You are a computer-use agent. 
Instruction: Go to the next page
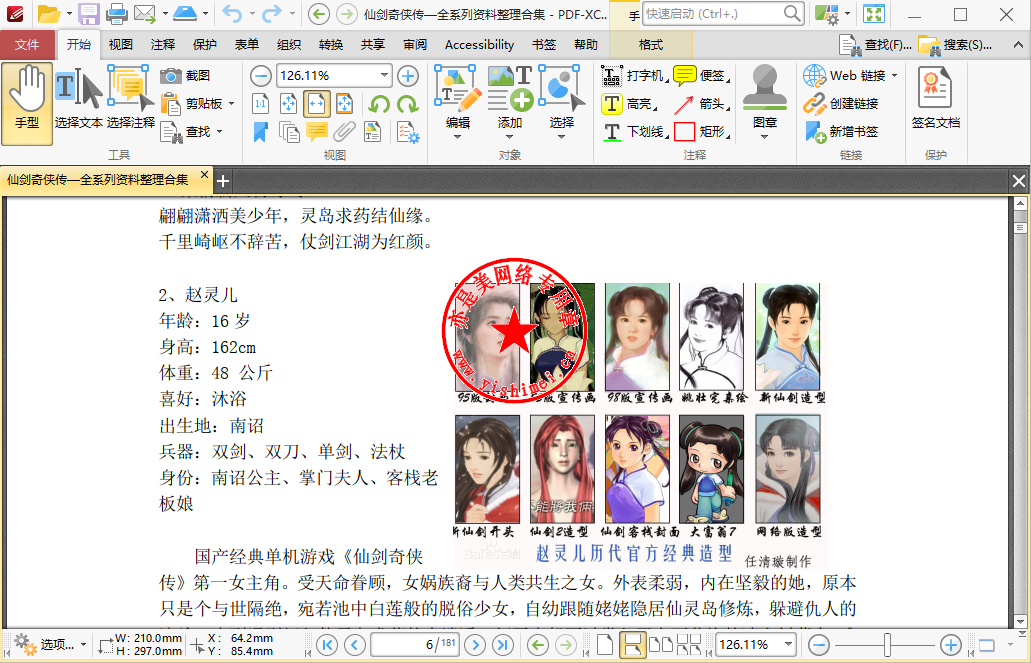click(x=475, y=645)
